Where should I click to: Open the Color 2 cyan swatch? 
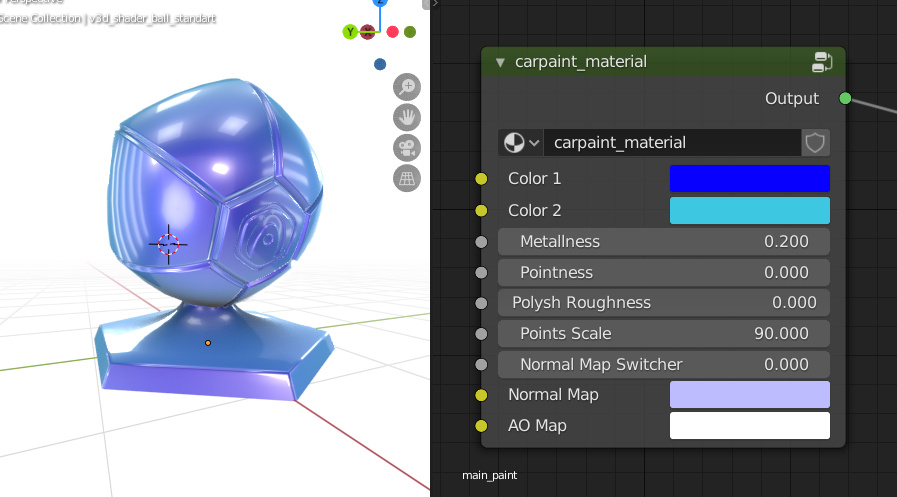point(749,210)
